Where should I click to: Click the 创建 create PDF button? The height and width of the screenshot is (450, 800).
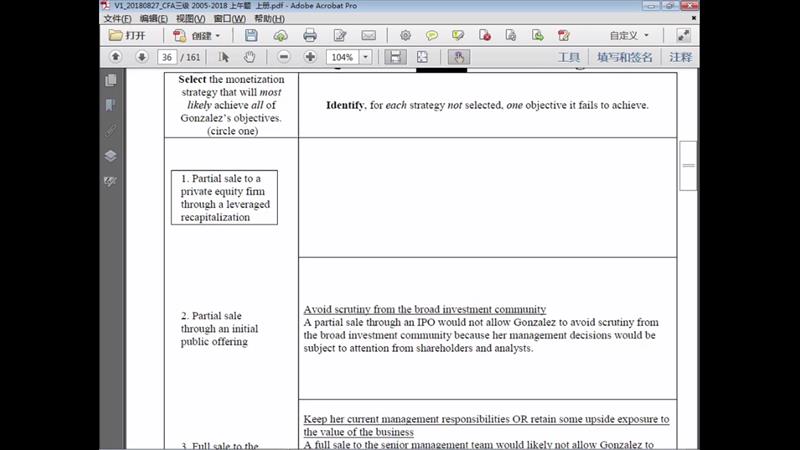pyautogui.click(x=196, y=35)
